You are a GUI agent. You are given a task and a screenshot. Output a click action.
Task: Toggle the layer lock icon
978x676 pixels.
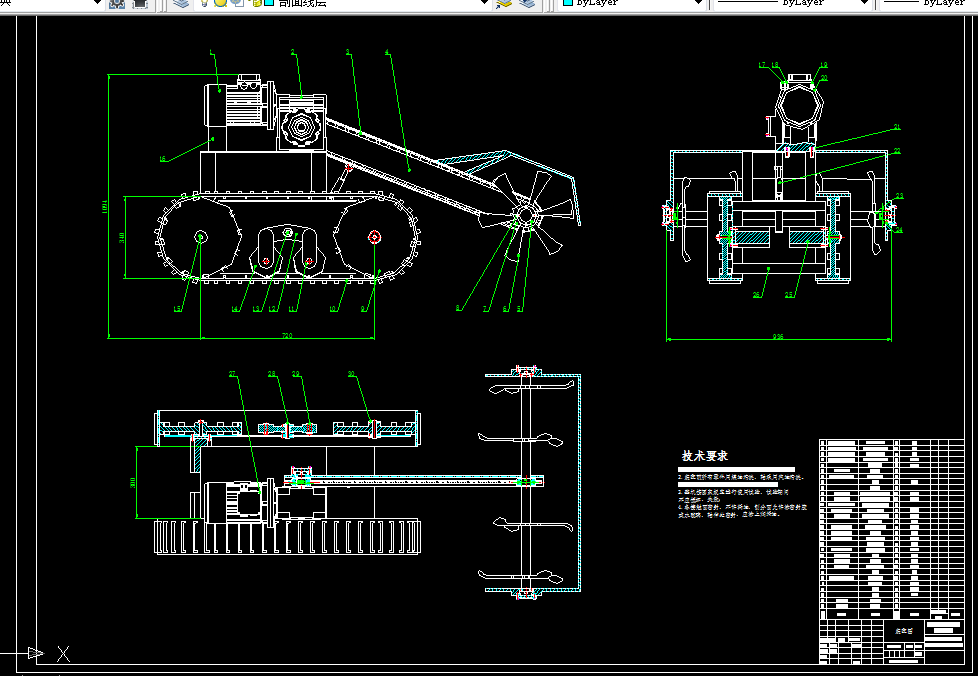256,3
